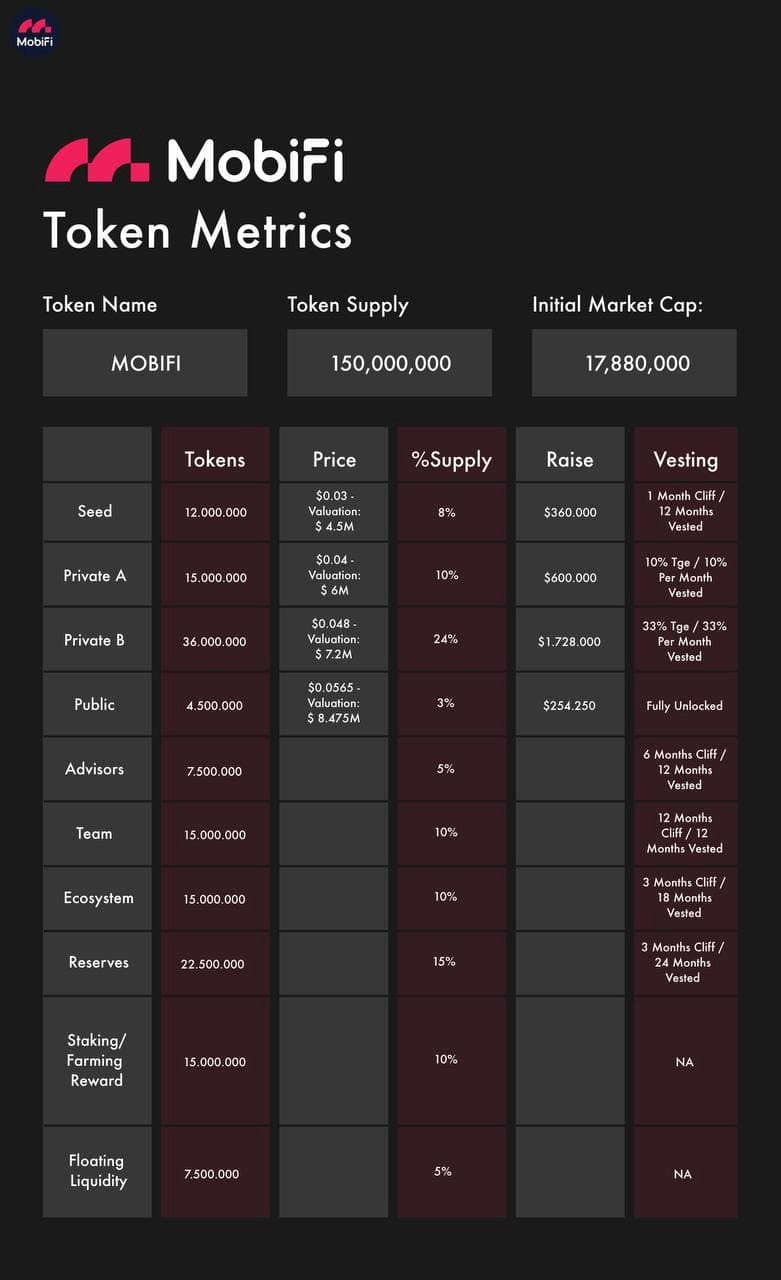
Task: Click the pink MobiFi wave logo mark
Action: (x=97, y=161)
